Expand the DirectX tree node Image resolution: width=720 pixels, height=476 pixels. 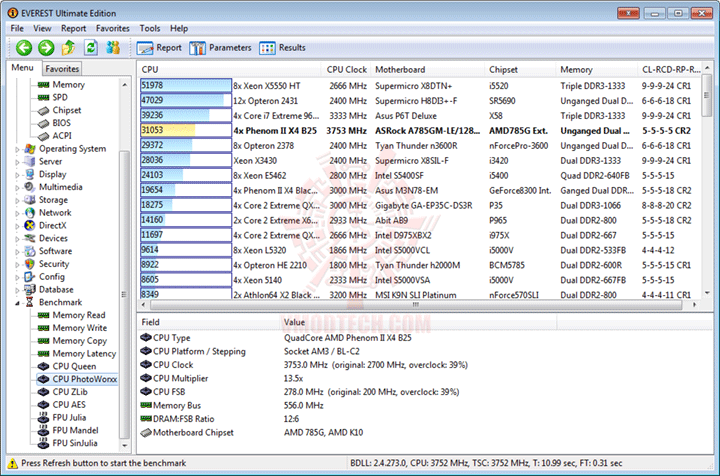pos(17,226)
